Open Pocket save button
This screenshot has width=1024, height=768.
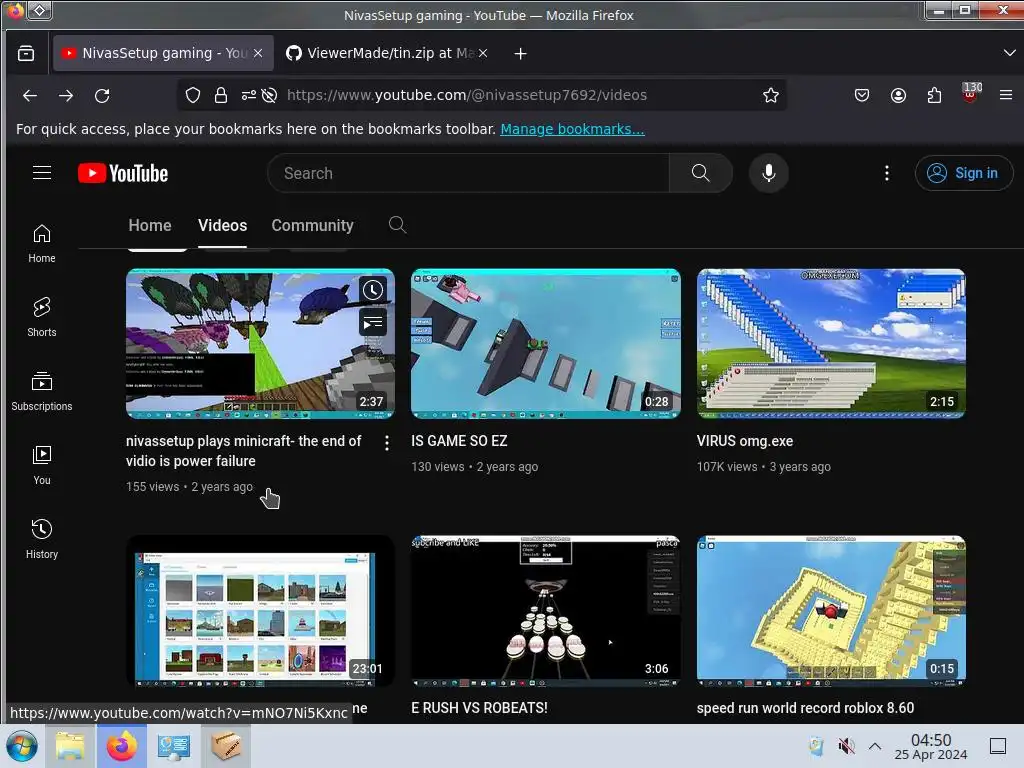coord(862,95)
